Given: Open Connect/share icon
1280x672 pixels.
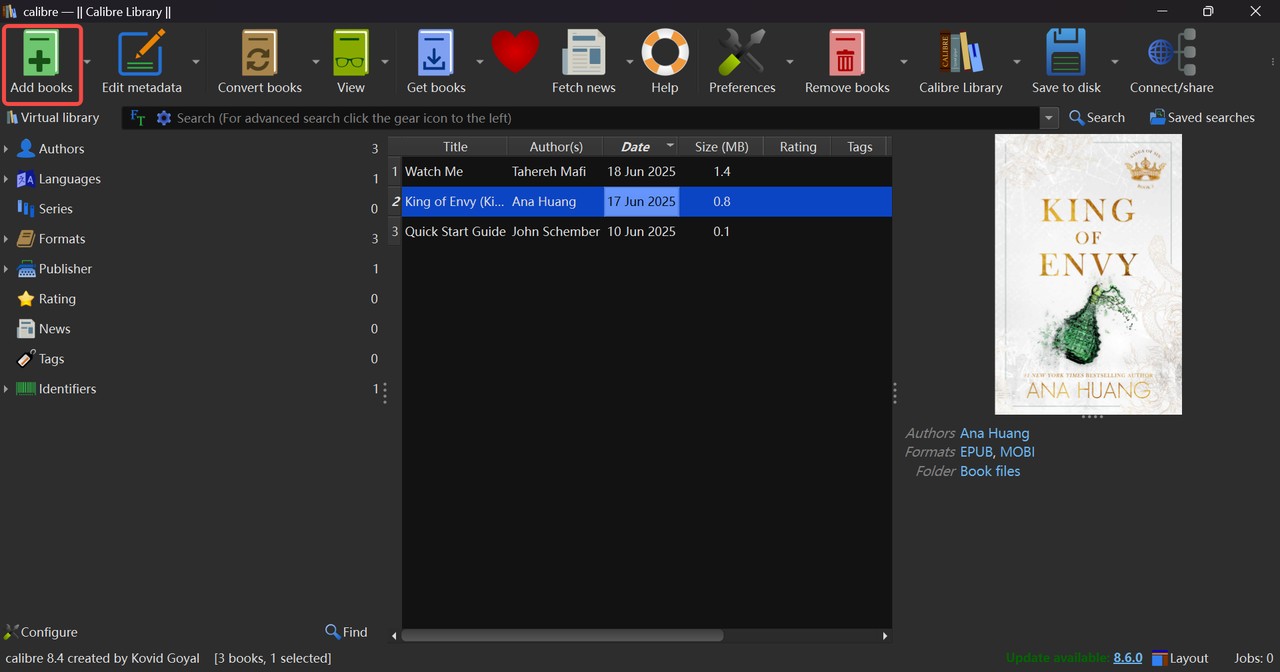Looking at the screenshot, I should tap(1171, 53).
